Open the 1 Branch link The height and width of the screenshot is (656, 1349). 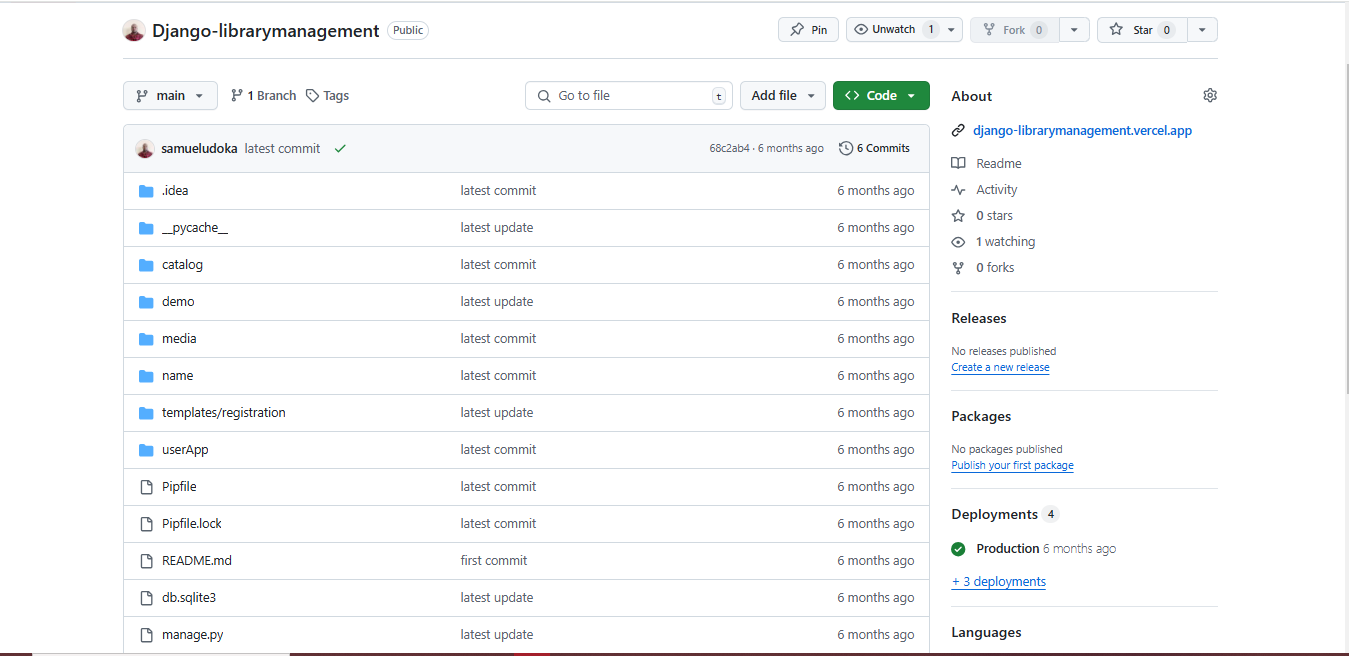tap(263, 96)
